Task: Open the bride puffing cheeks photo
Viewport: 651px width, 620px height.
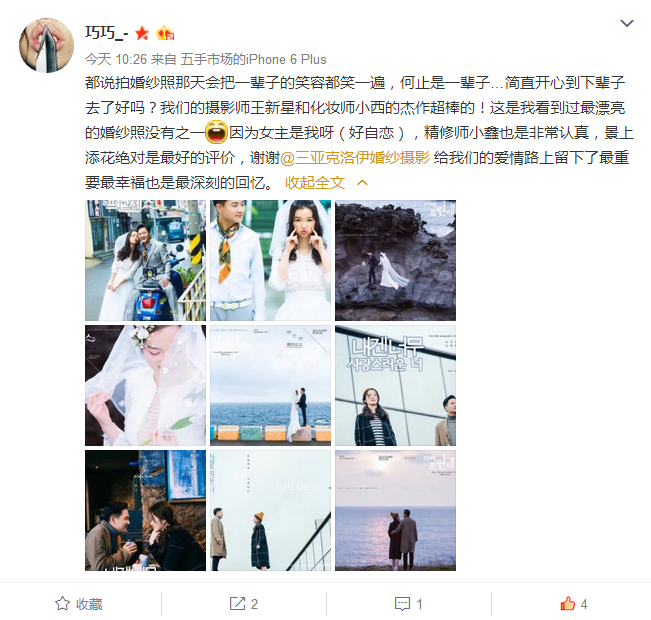Action: 270,260
